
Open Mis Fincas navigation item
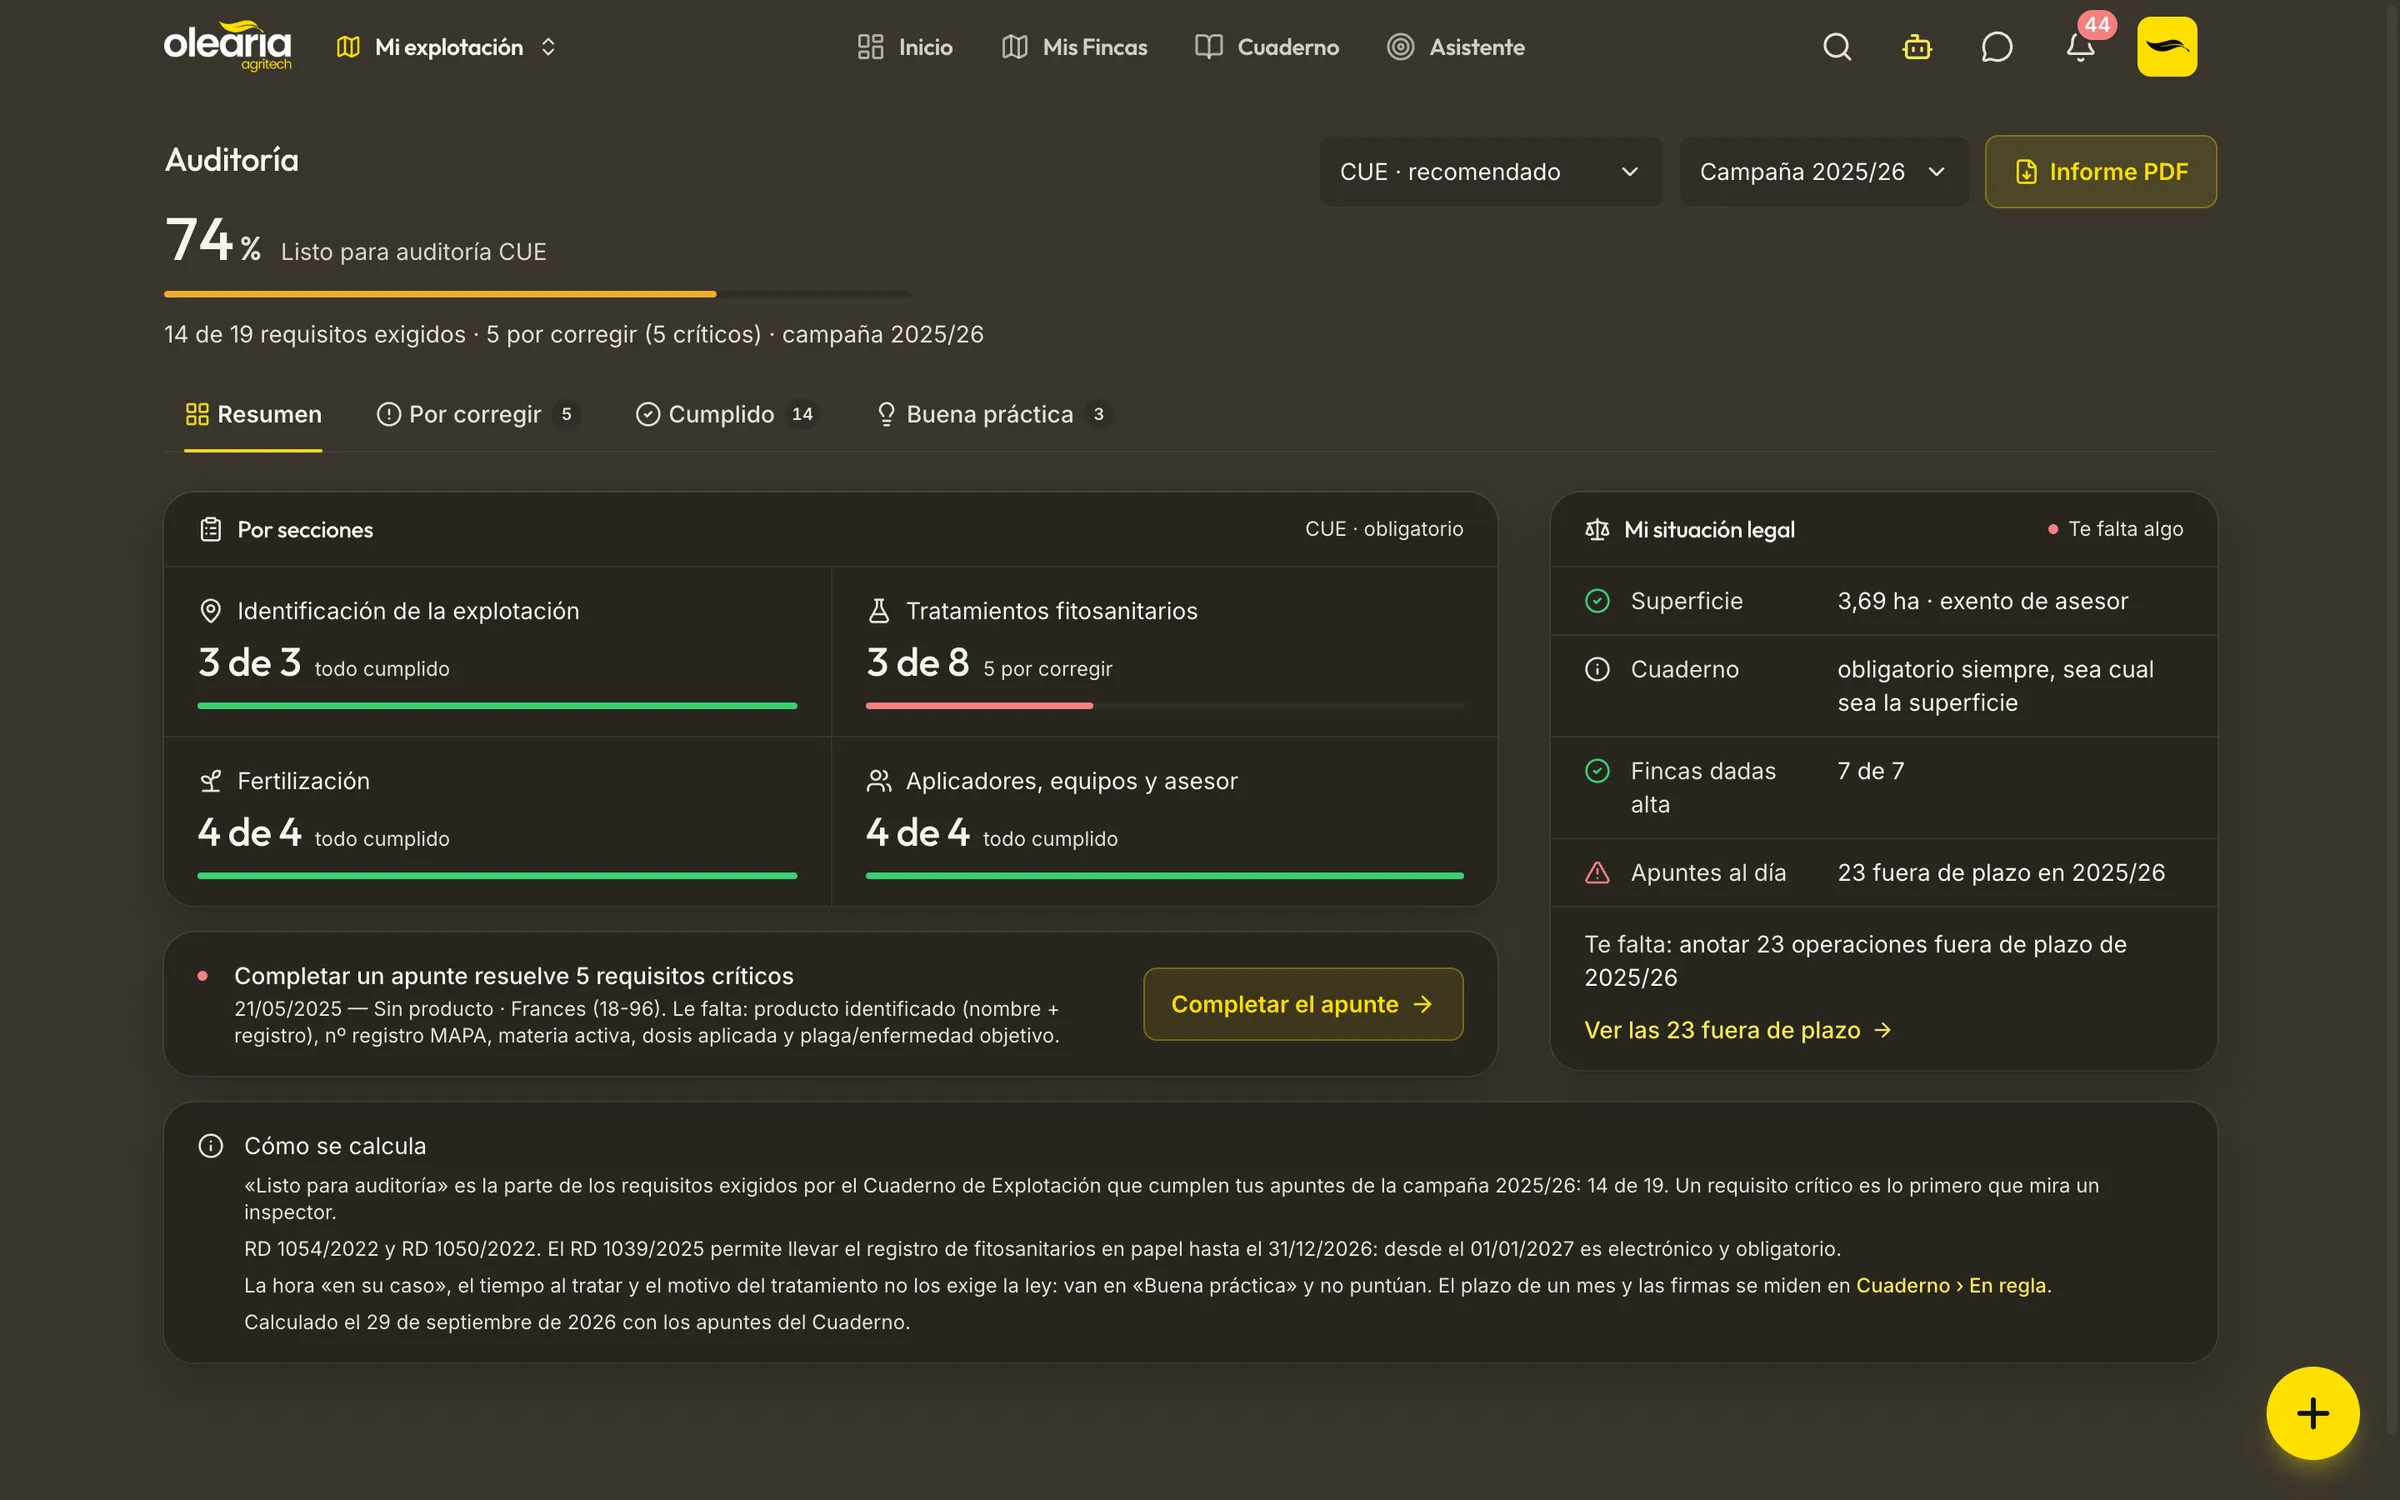1074,47
